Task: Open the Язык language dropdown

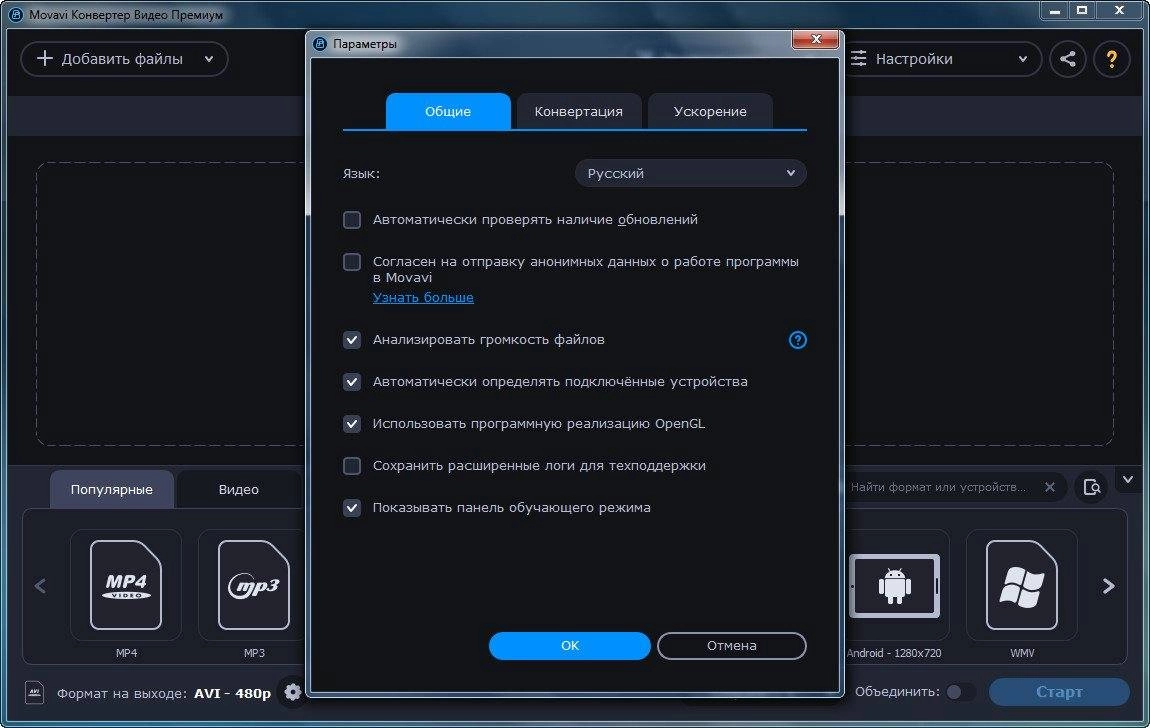Action: click(690, 173)
